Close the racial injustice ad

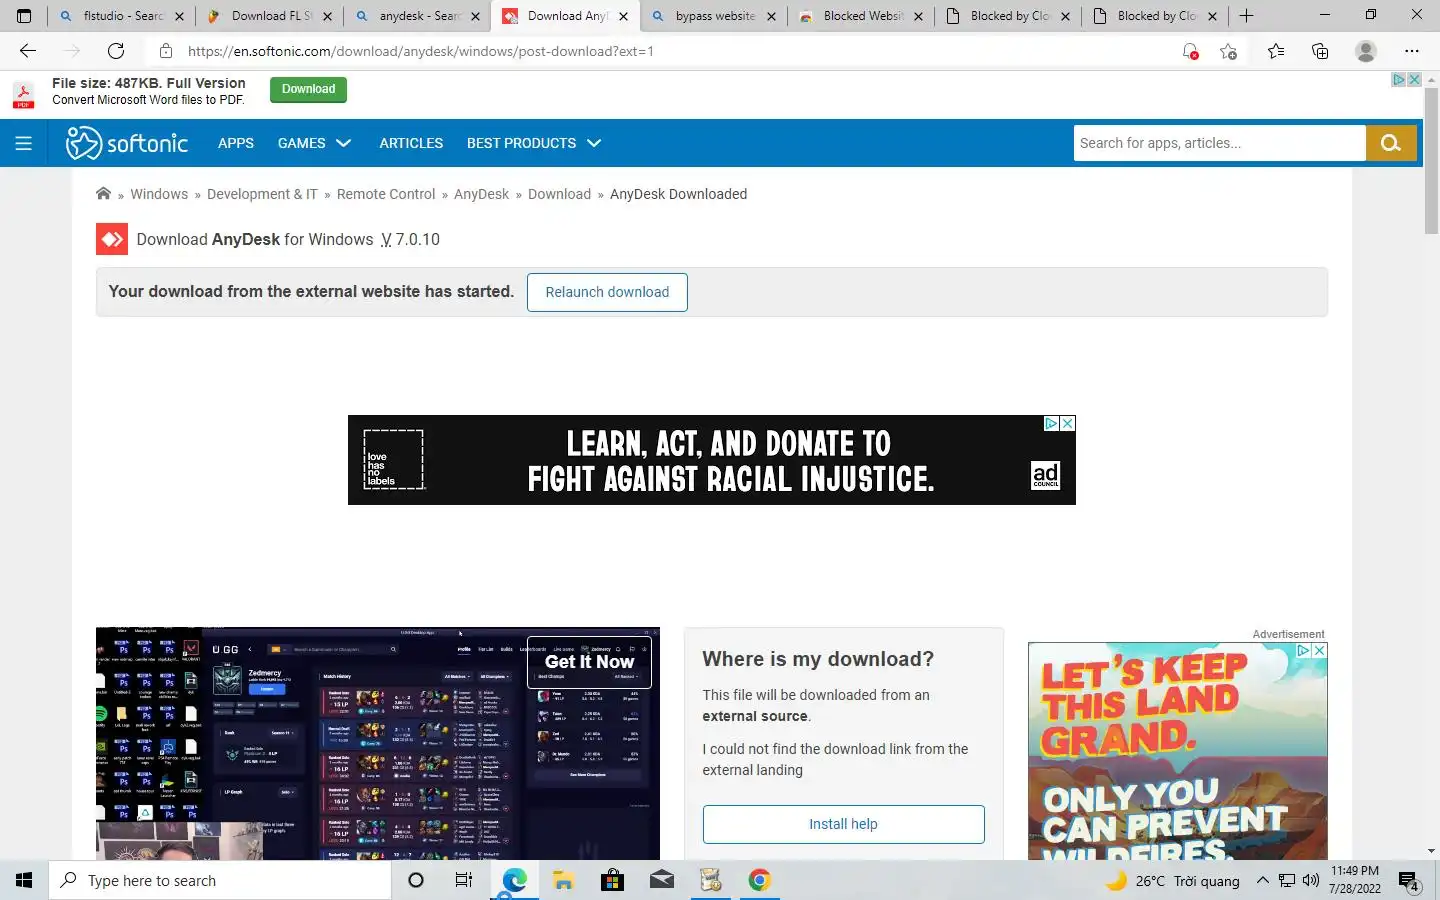pyautogui.click(x=1068, y=423)
